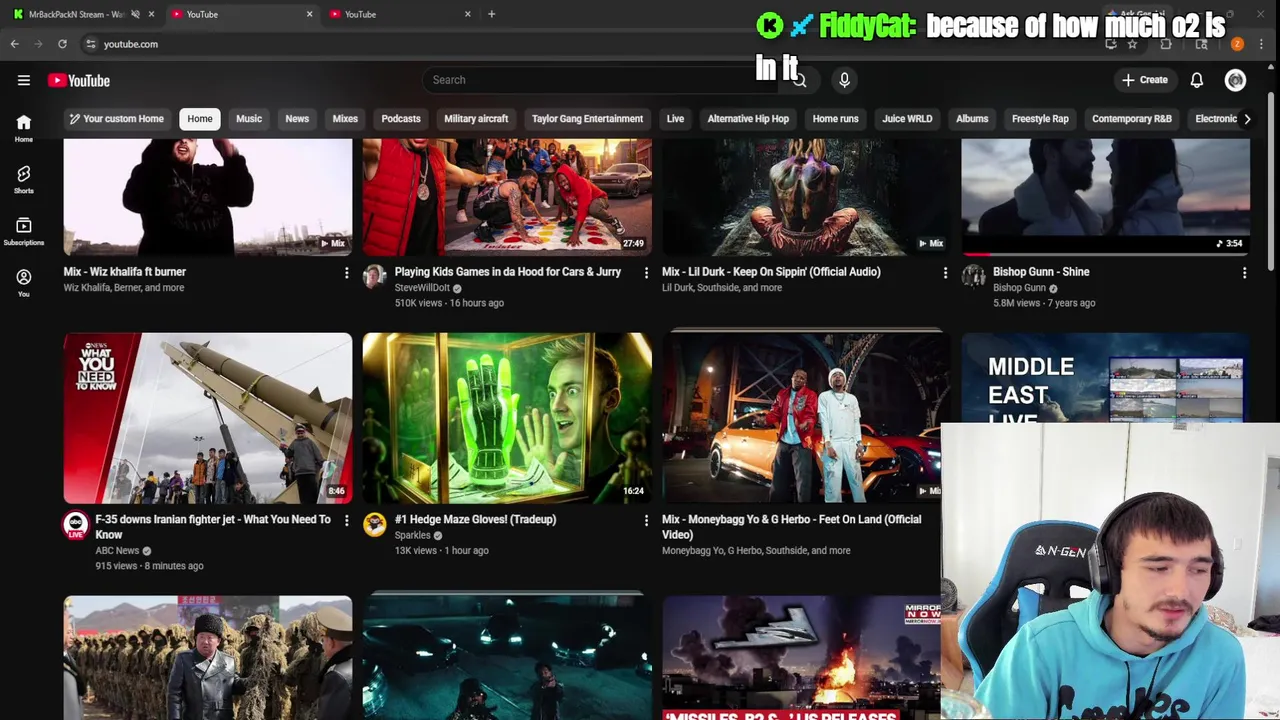Open options for Playing Kids Games video

[x=646, y=272]
